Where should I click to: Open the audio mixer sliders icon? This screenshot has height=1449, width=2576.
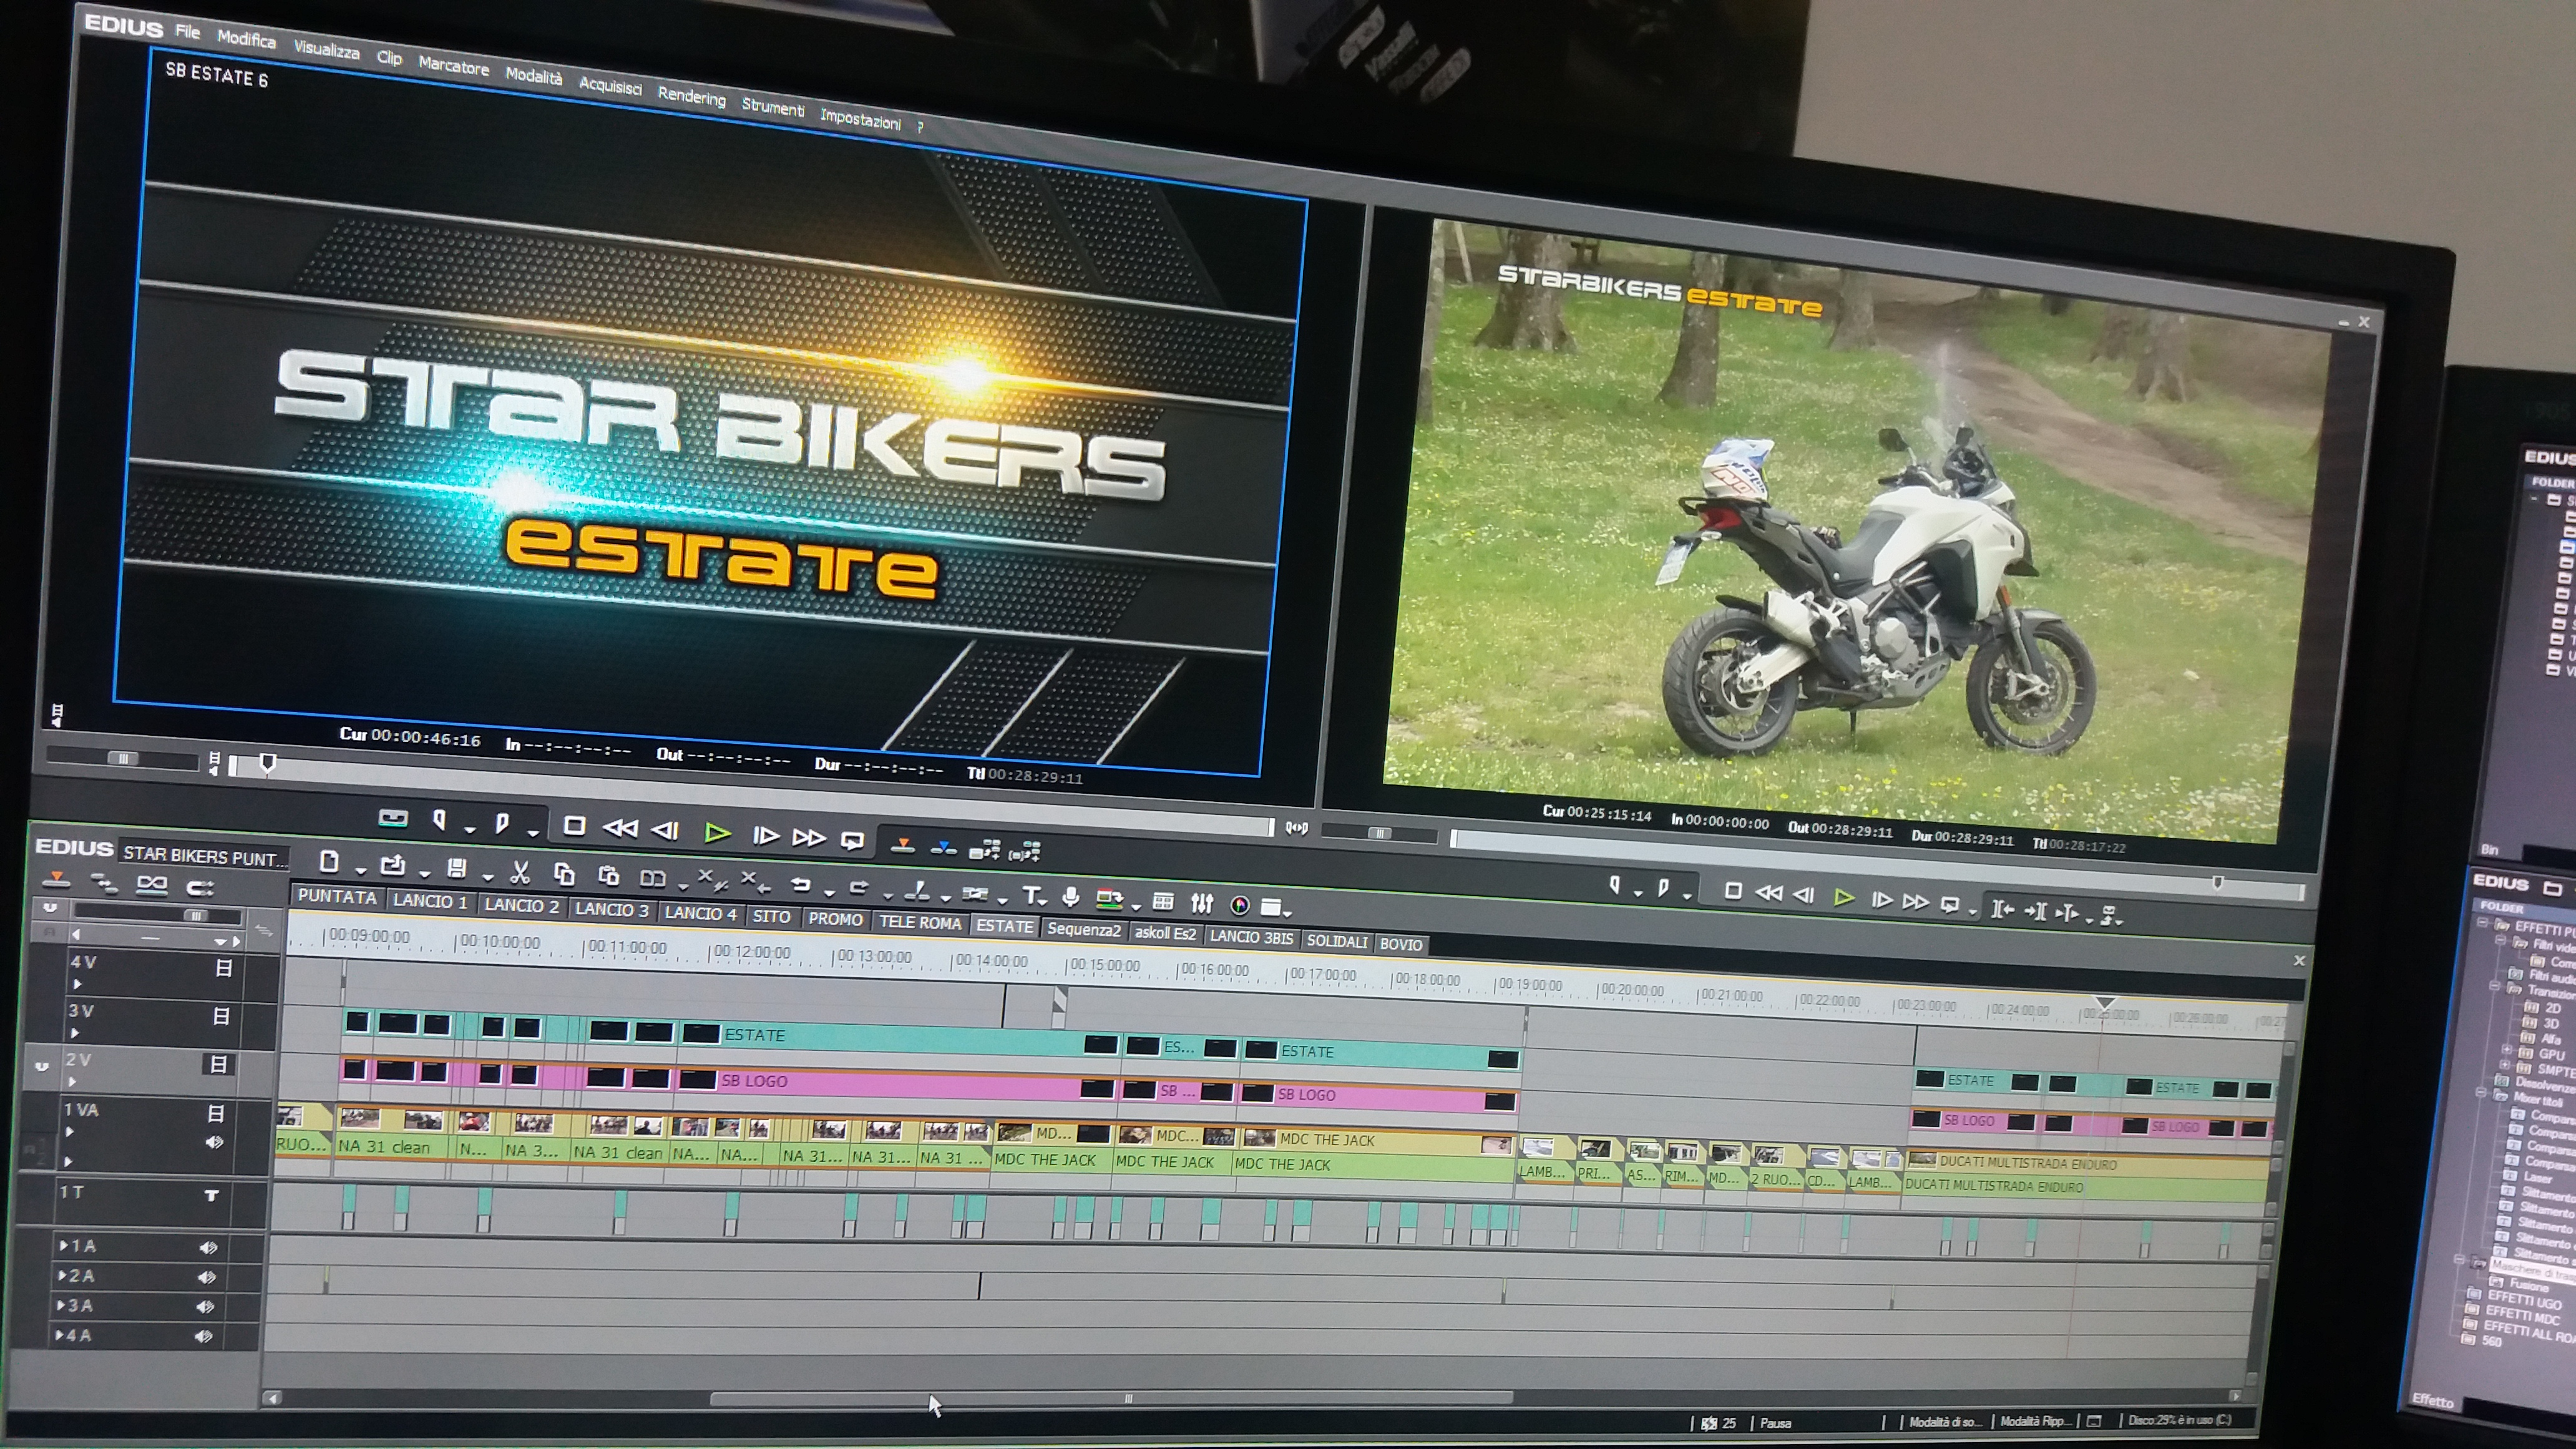(1202, 903)
